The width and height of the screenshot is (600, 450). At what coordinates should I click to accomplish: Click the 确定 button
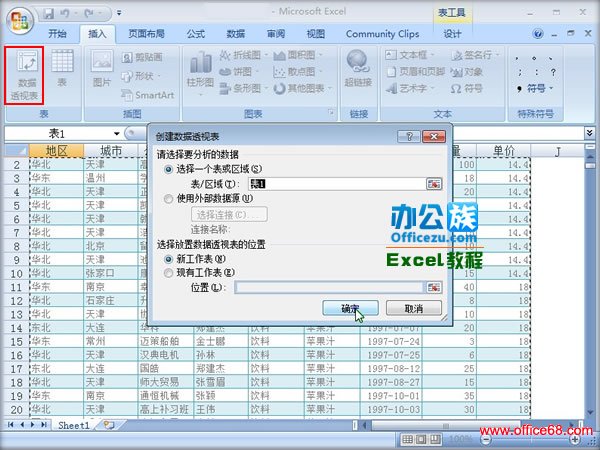point(351,308)
